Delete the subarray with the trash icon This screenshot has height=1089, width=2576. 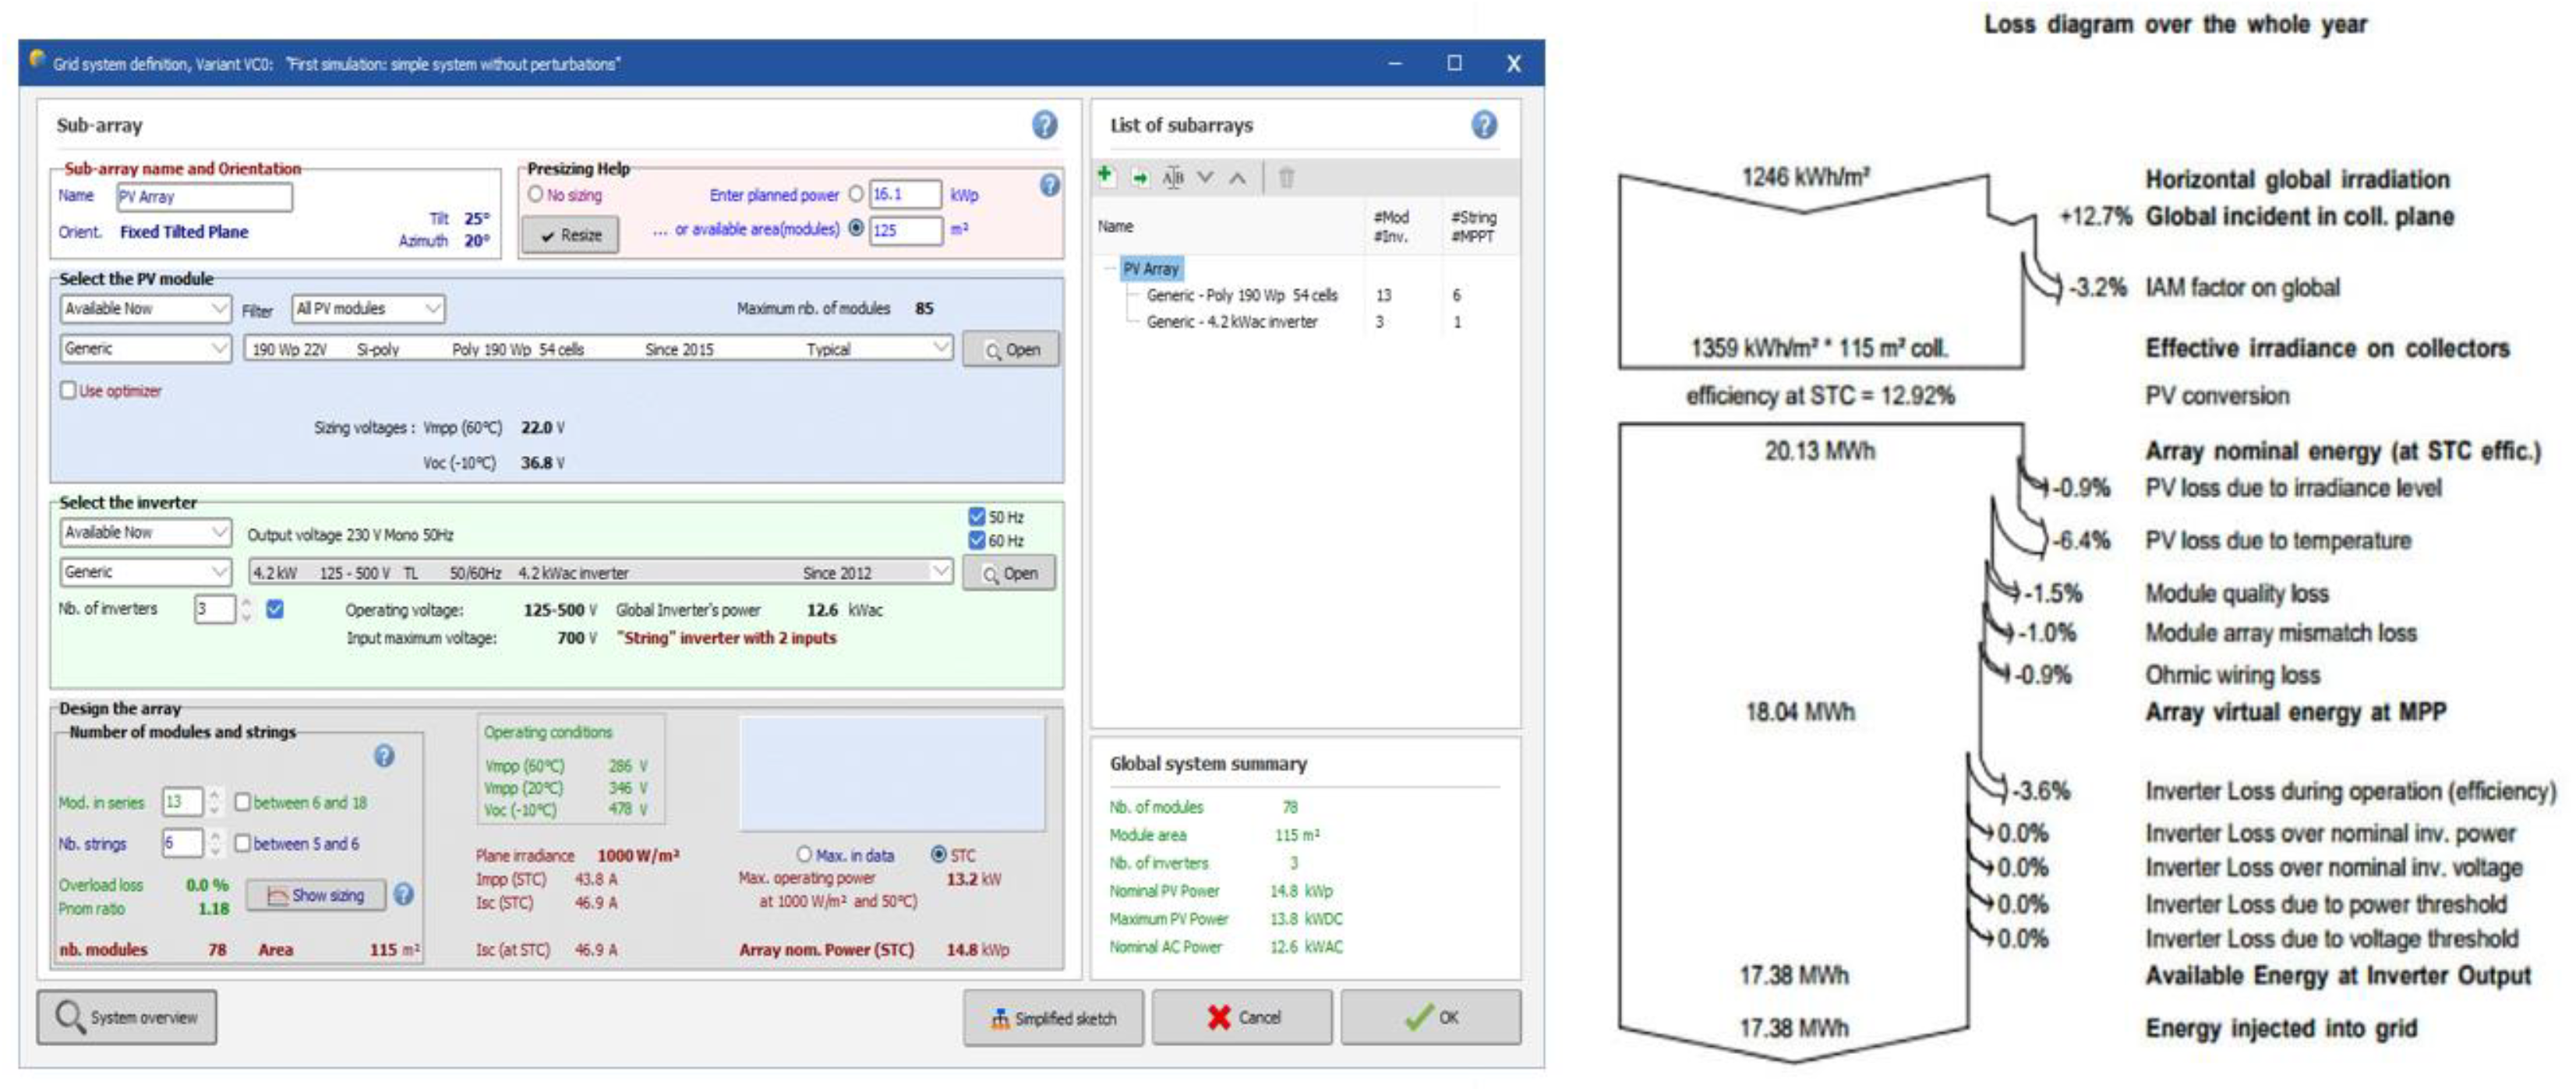point(1286,178)
